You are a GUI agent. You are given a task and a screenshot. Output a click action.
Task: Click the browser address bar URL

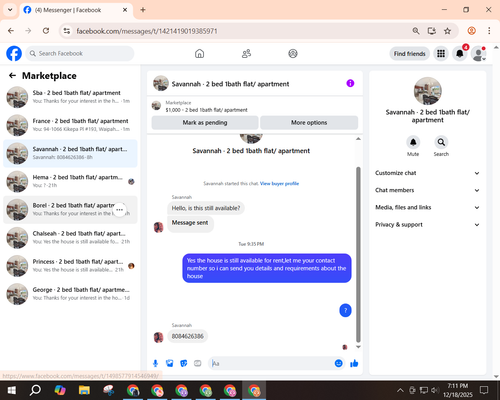coord(147,31)
